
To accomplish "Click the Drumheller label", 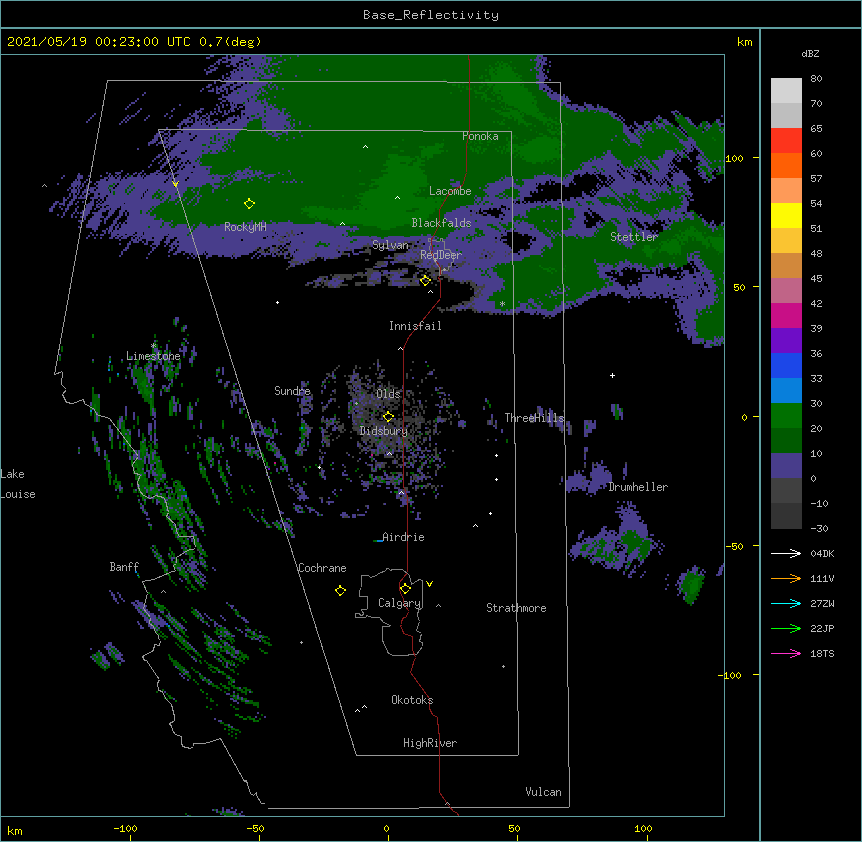I will point(638,488).
